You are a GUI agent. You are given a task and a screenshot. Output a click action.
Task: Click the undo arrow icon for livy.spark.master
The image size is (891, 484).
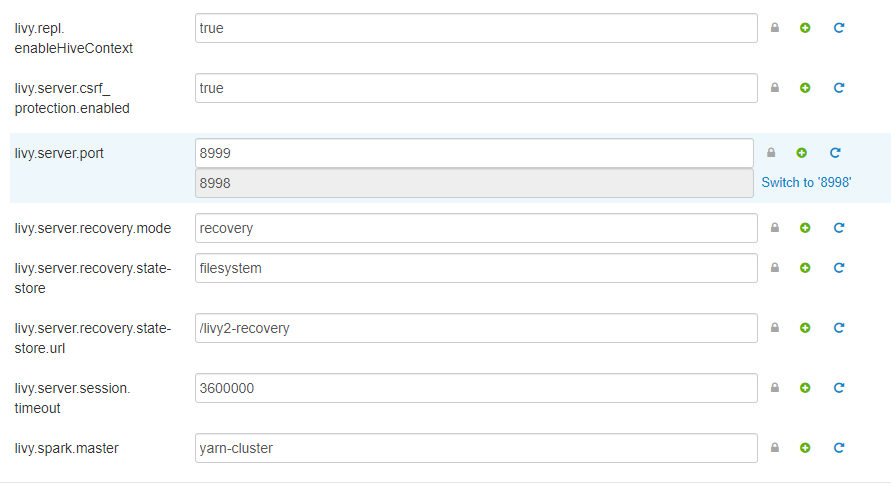tap(839, 448)
